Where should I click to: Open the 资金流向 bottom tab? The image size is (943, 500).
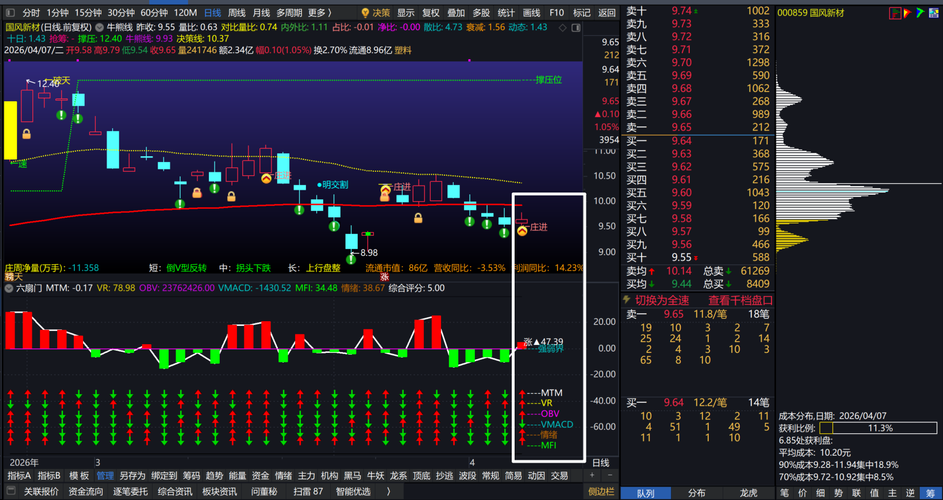pyautogui.click(x=85, y=492)
